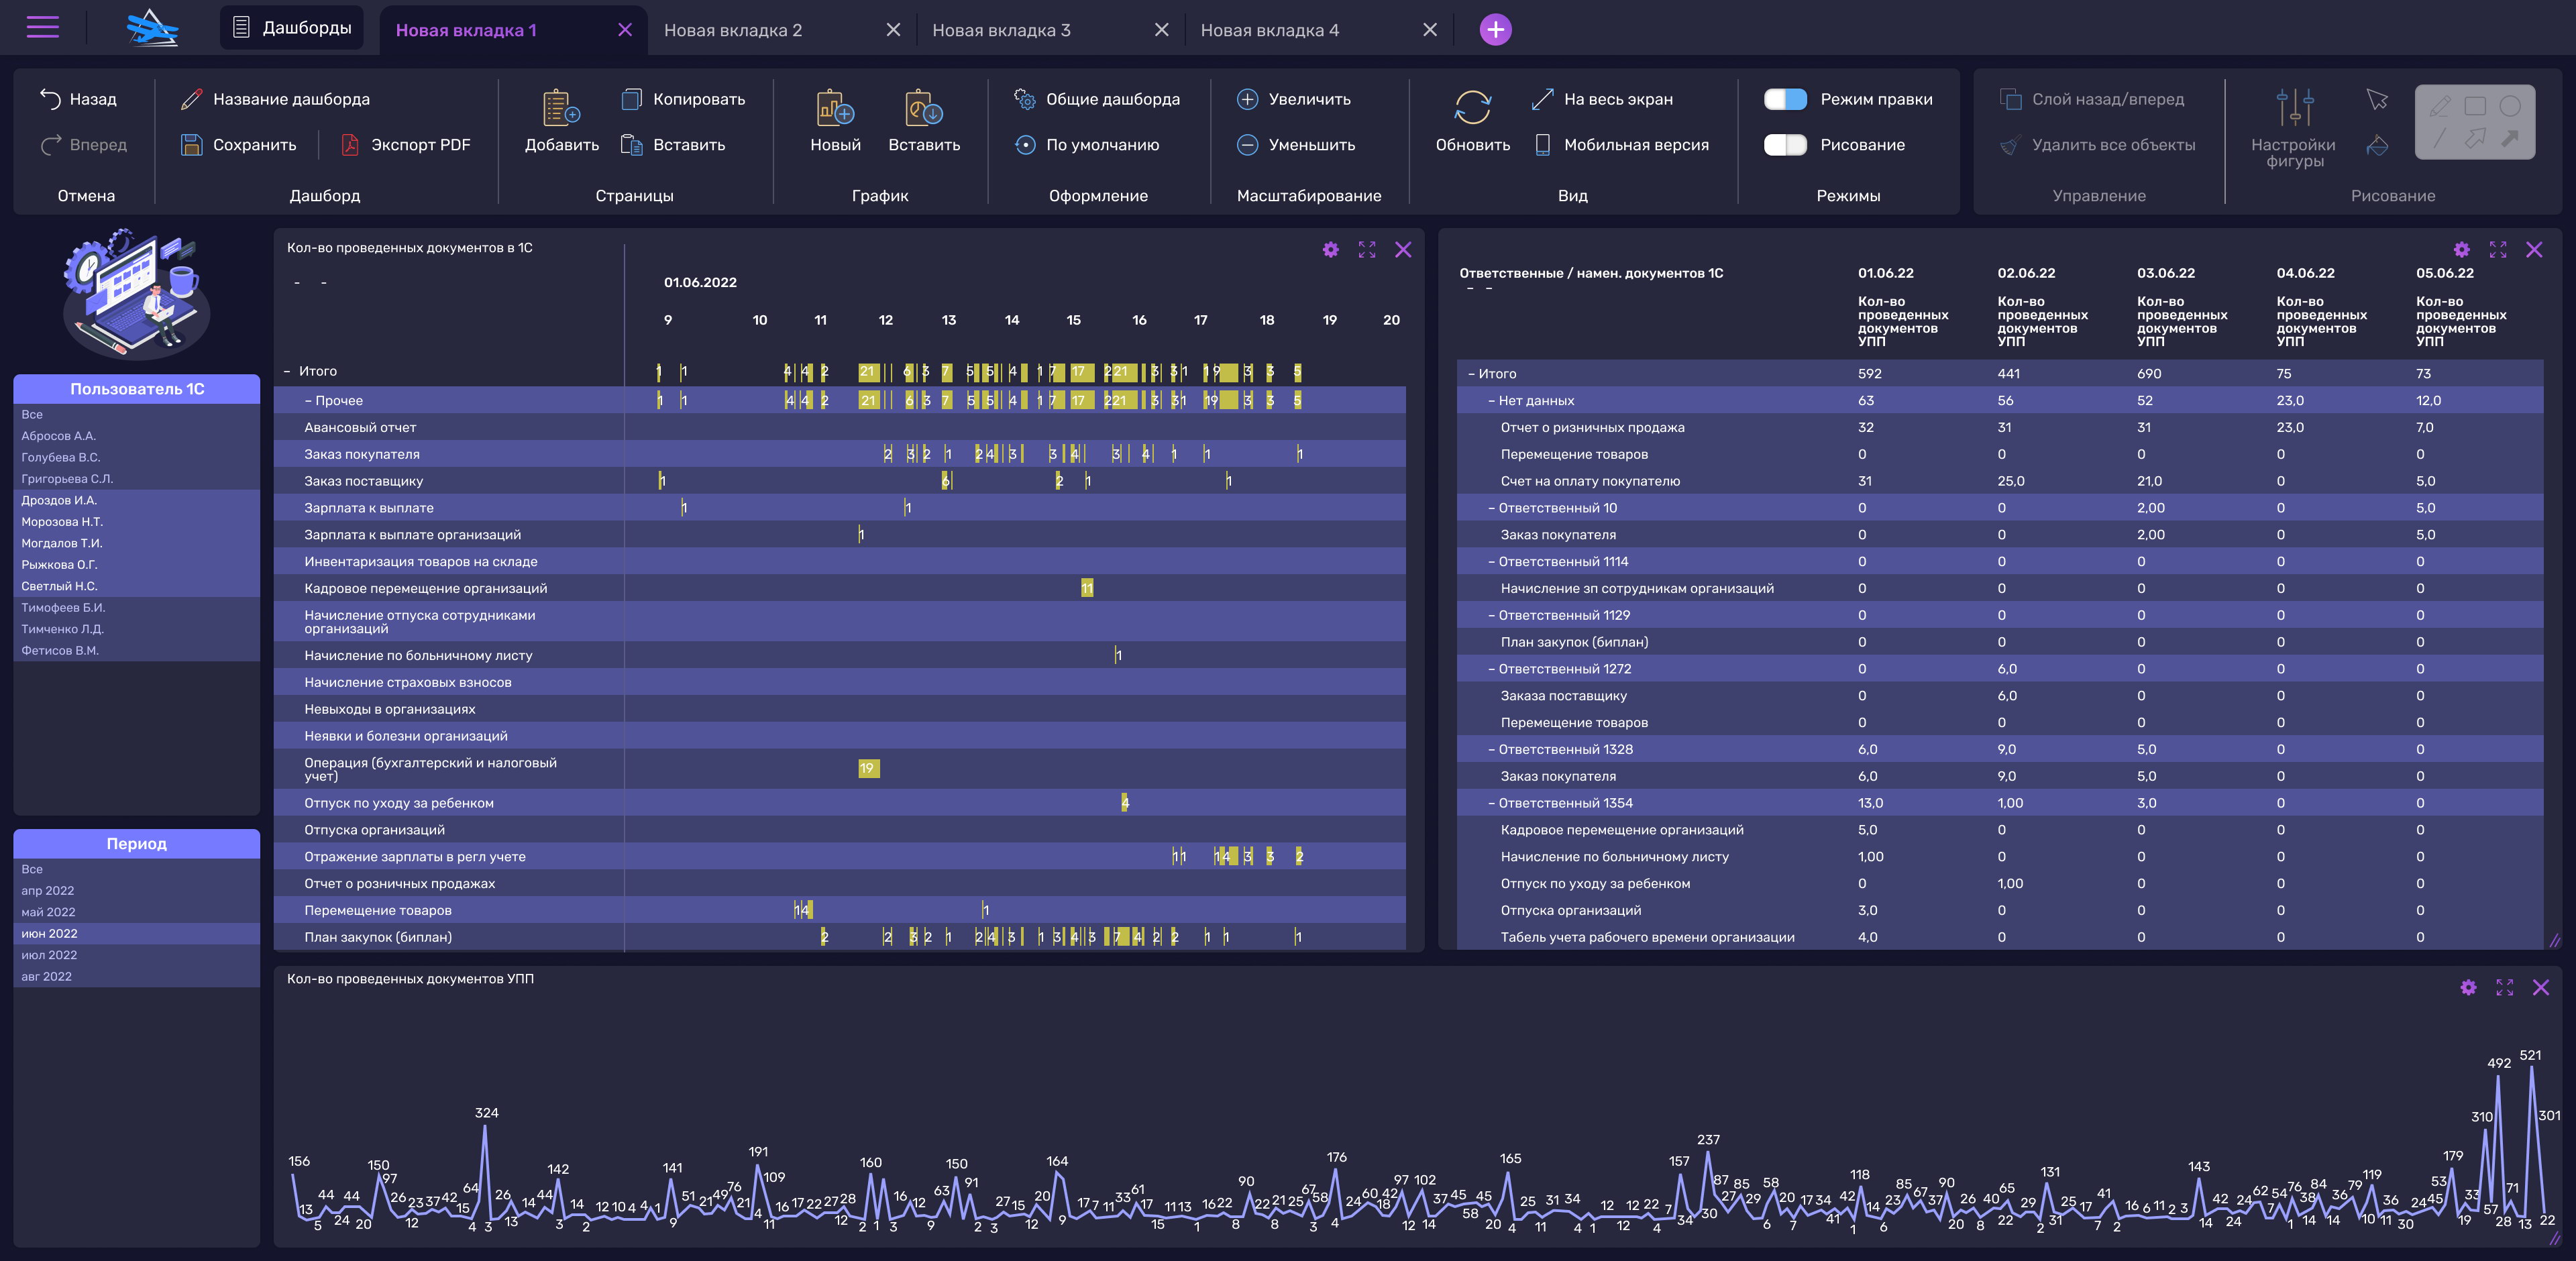Screen dimensions: 2576x1261
Task: Enable the Рисование mode switch
Action: click(1785, 145)
